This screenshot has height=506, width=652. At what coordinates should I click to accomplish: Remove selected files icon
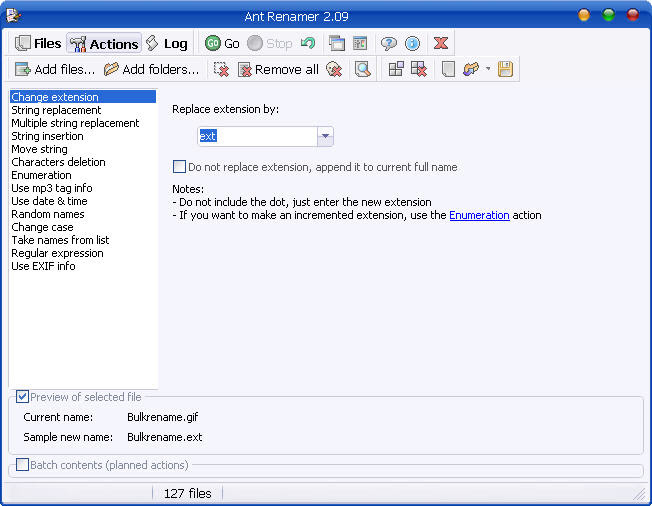[221, 69]
